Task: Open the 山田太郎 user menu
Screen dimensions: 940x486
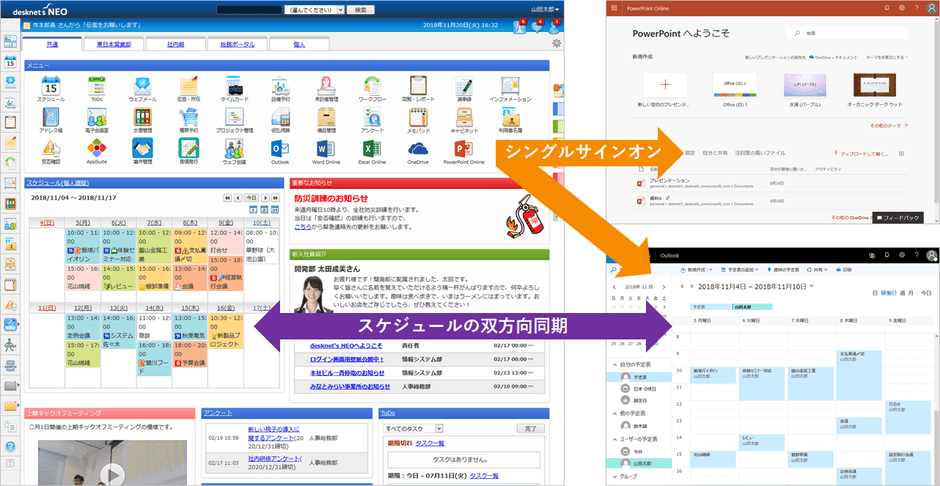Action: click(541, 8)
